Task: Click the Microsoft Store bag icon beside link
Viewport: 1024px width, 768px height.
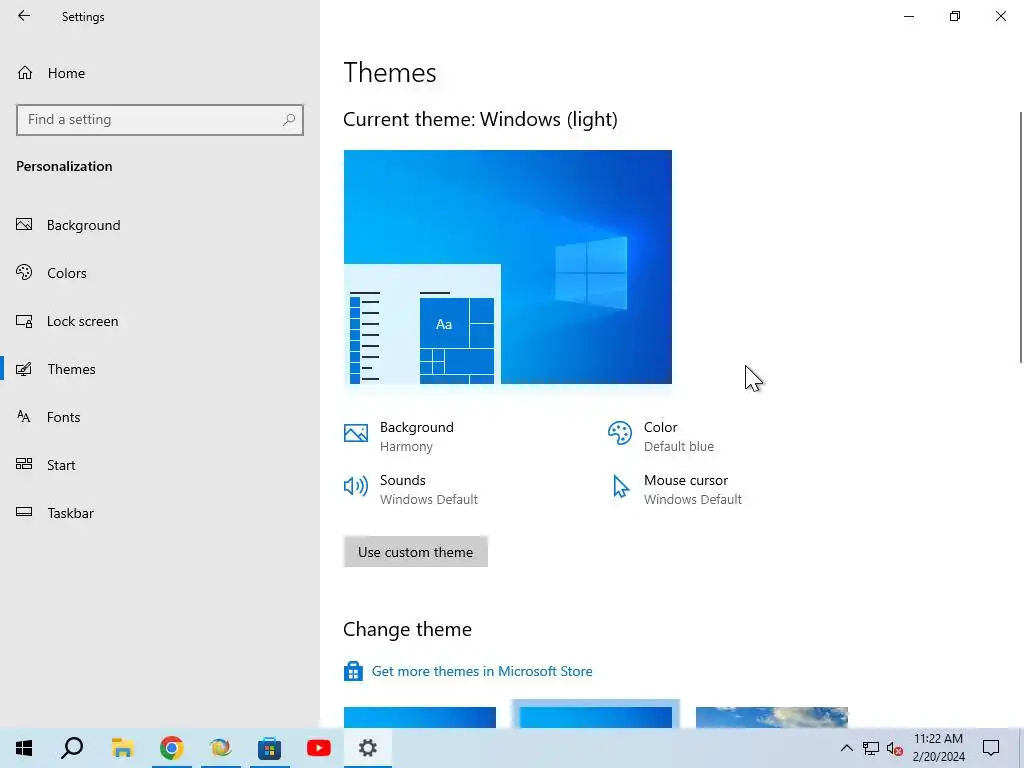Action: coord(353,671)
